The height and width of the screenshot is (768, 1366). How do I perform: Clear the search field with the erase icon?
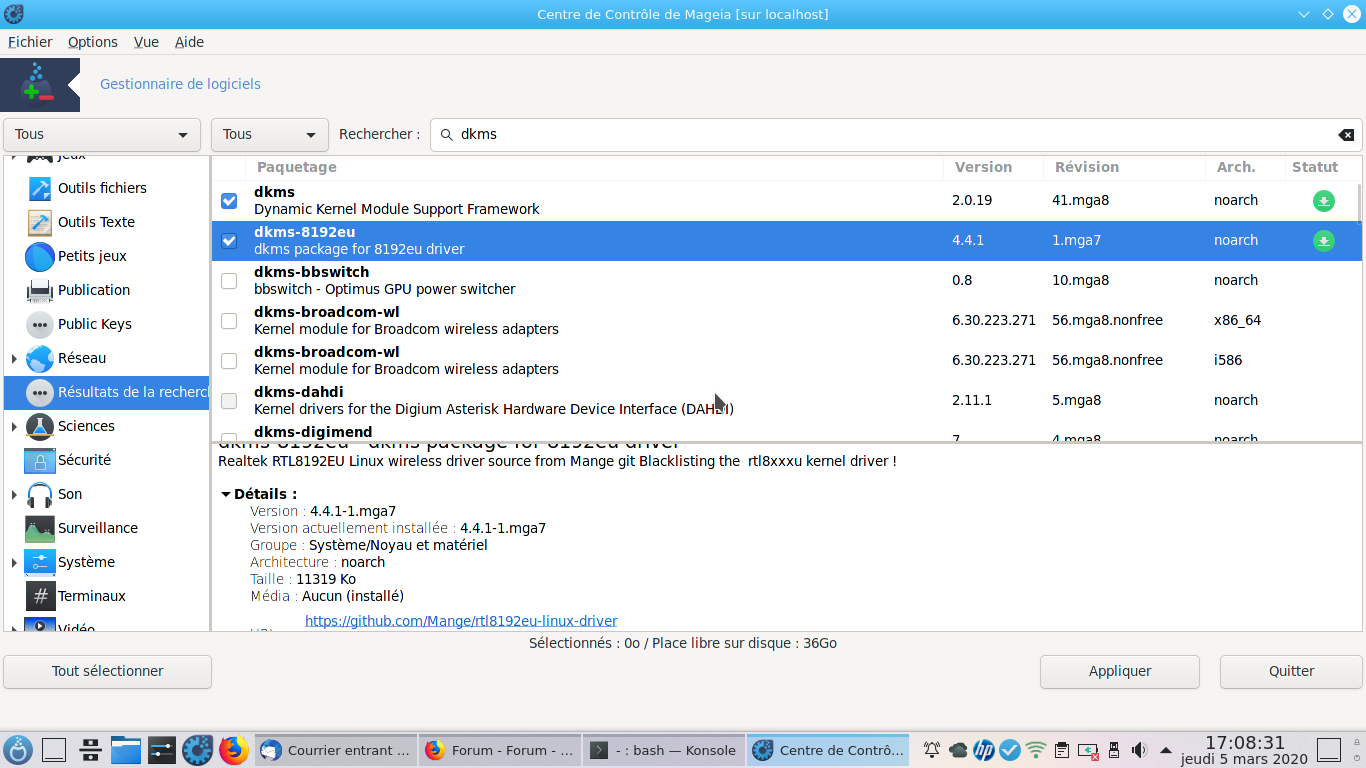[x=1346, y=134]
